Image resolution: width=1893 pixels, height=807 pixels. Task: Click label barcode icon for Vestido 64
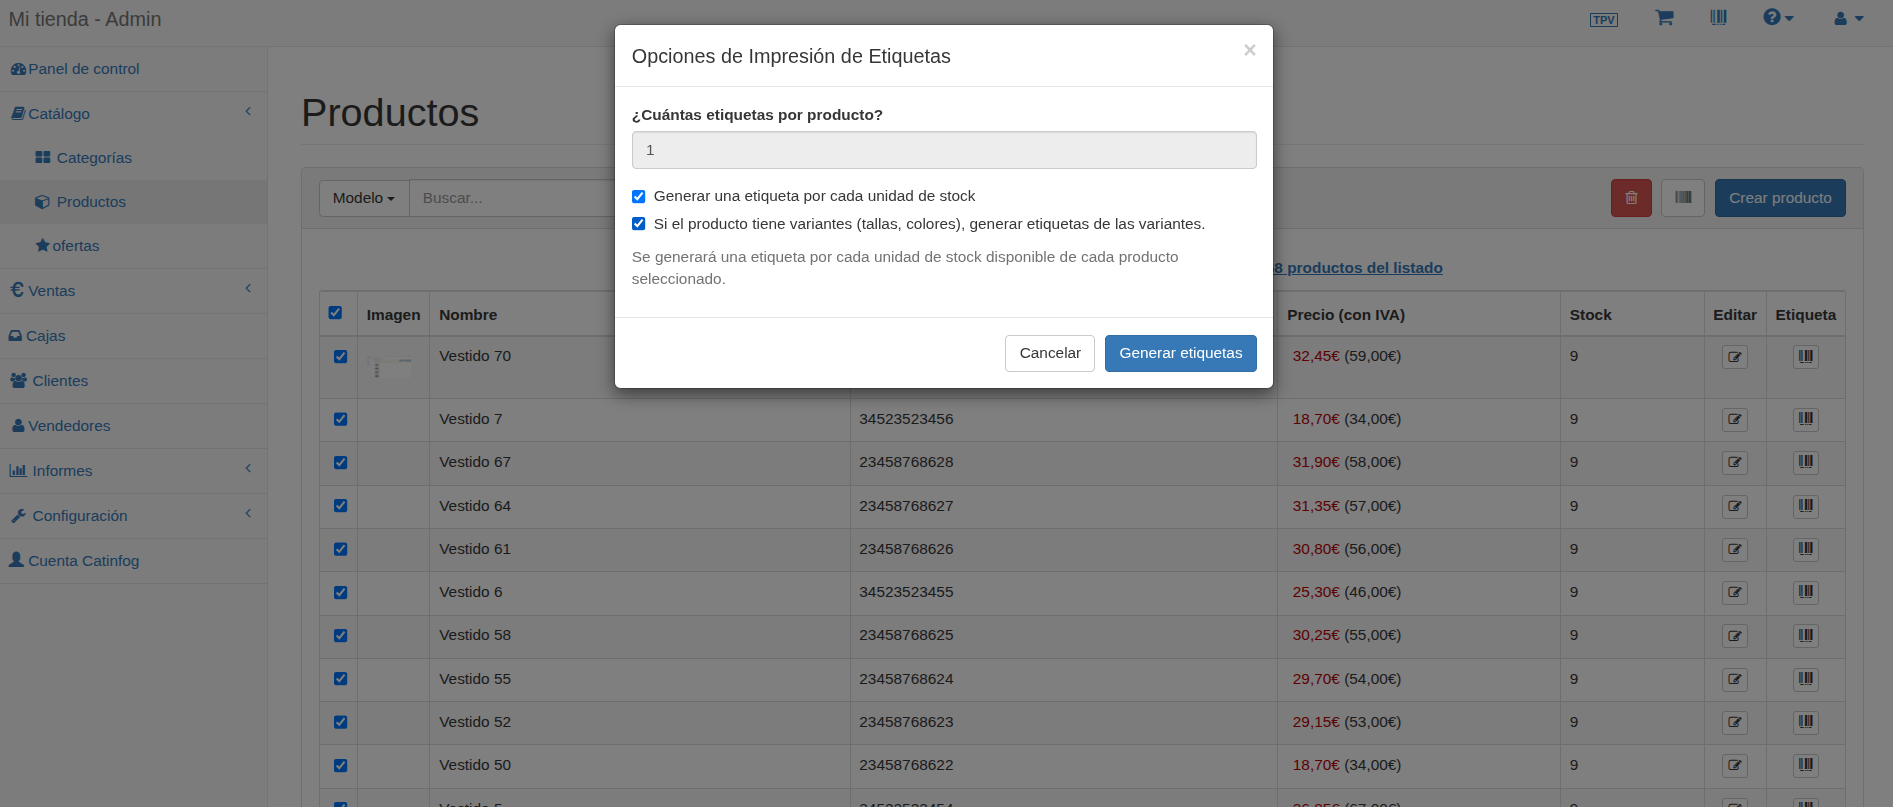coord(1805,506)
